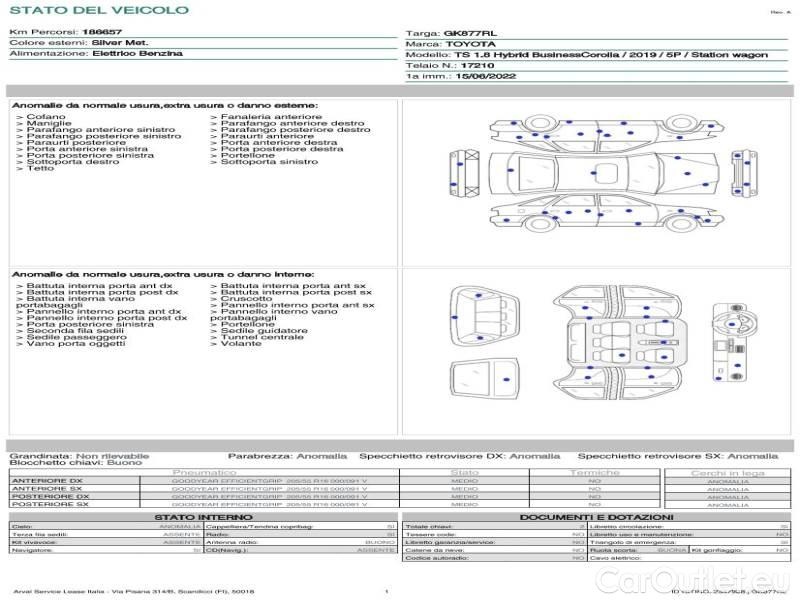Click the trunk interior diagram
Image resolution: width=800 pixels, height=600 pixels.
tap(484, 316)
